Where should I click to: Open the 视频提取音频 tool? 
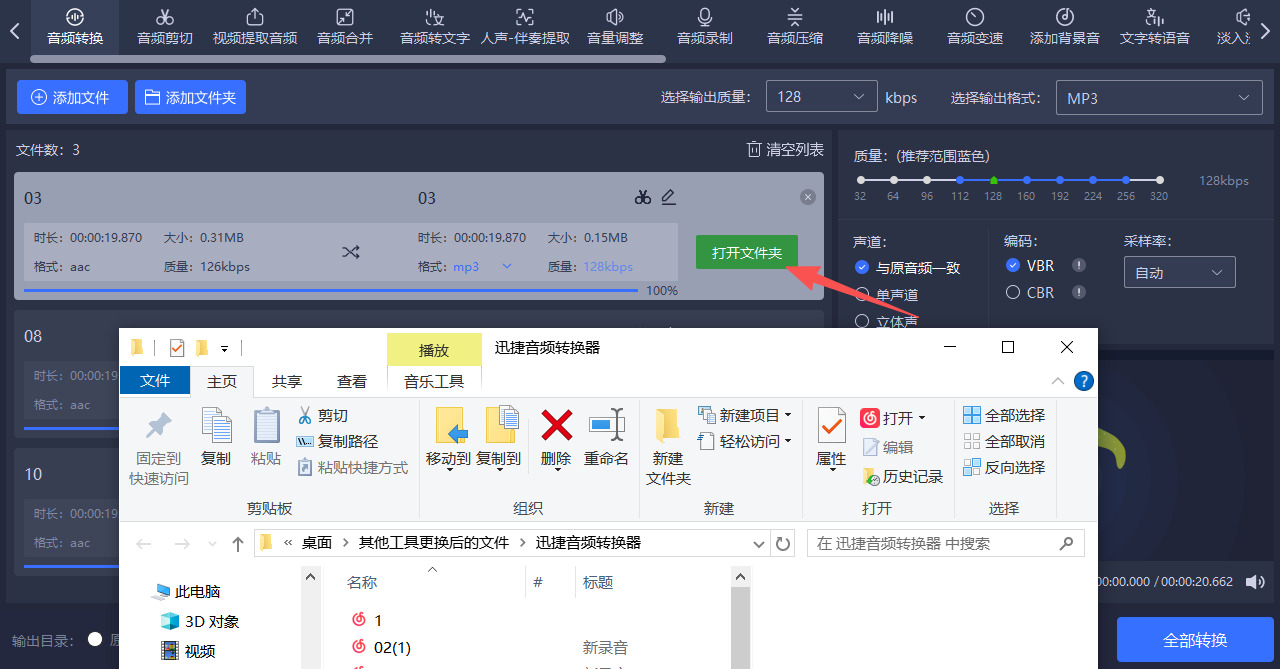[x=255, y=27]
